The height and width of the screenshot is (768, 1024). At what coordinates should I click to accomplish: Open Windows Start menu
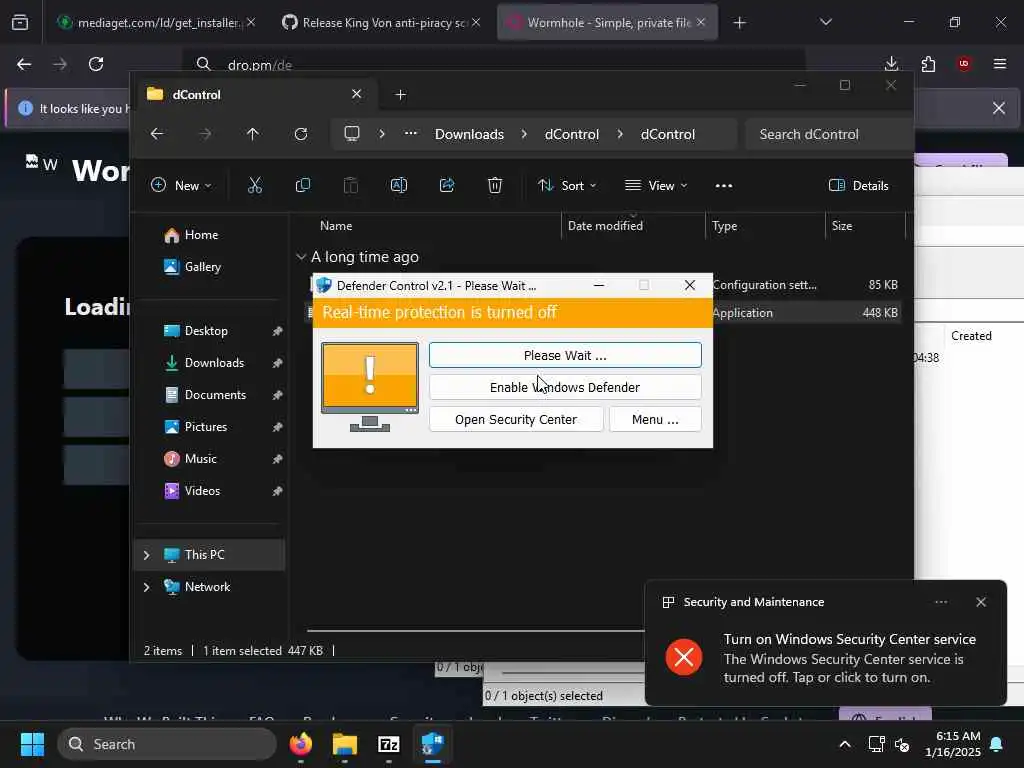tap(32, 744)
